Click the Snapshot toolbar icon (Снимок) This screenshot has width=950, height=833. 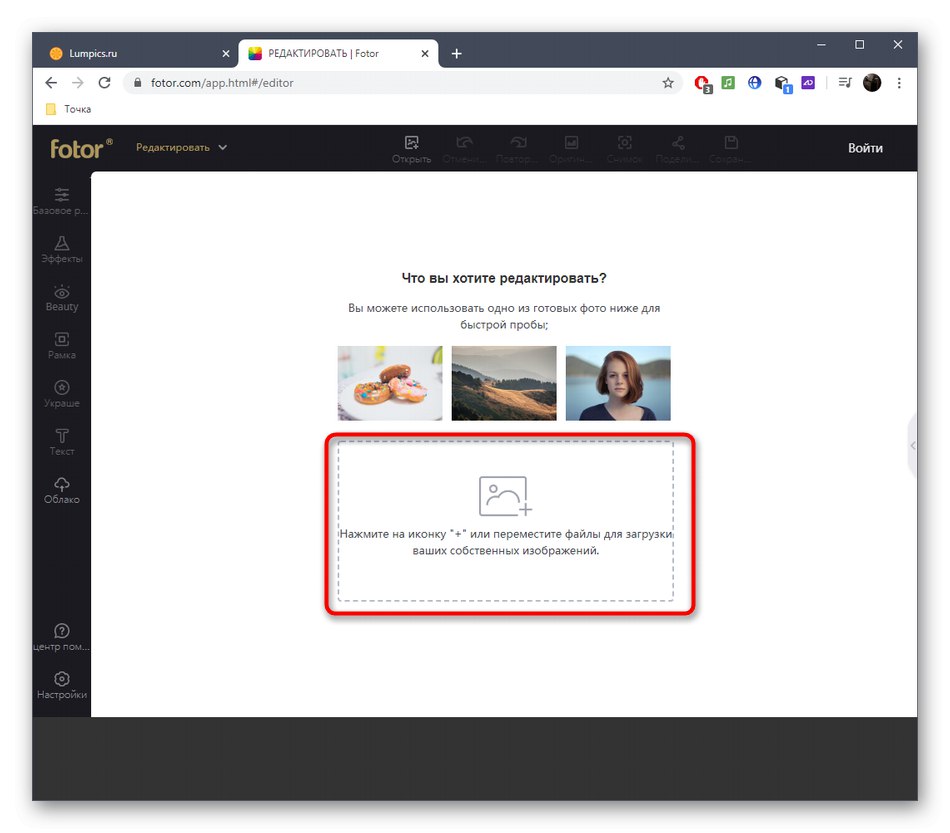[624, 149]
